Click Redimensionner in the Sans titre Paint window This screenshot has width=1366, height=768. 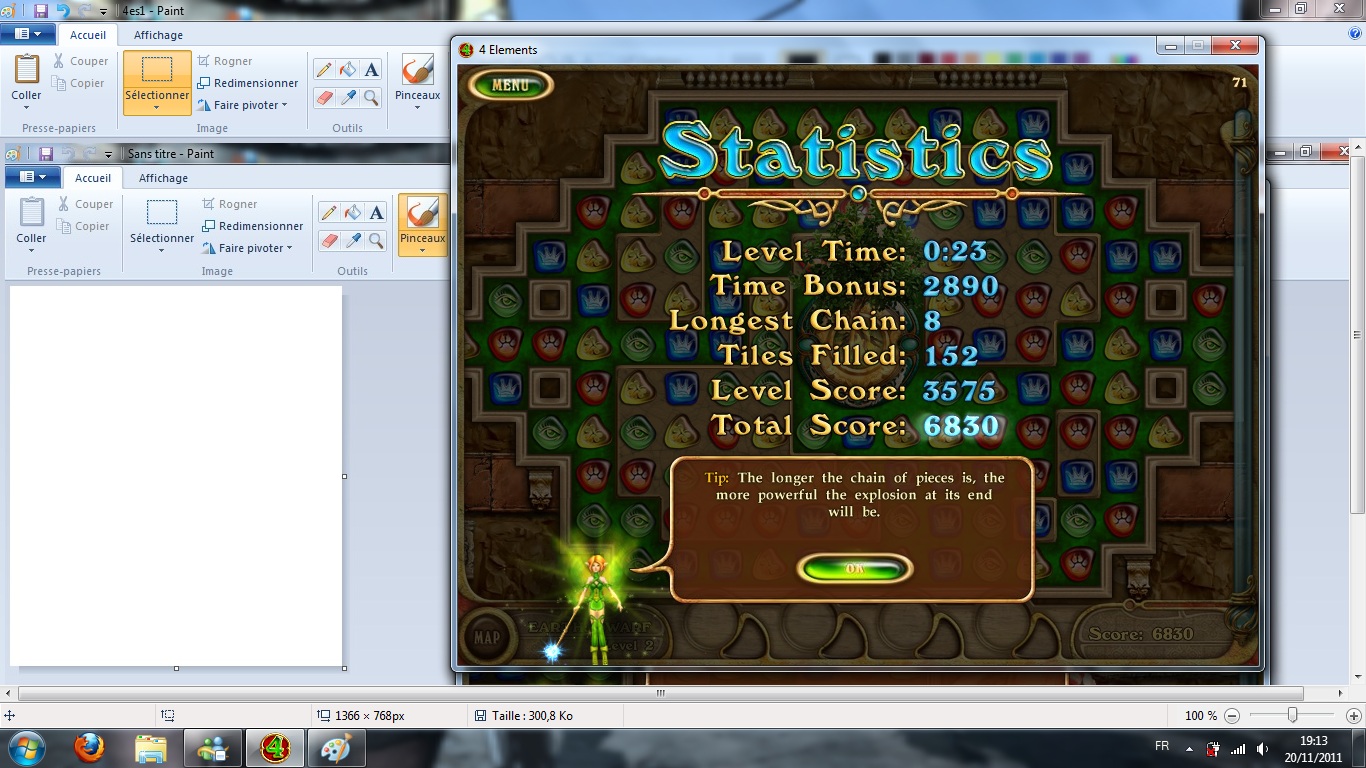[253, 226]
